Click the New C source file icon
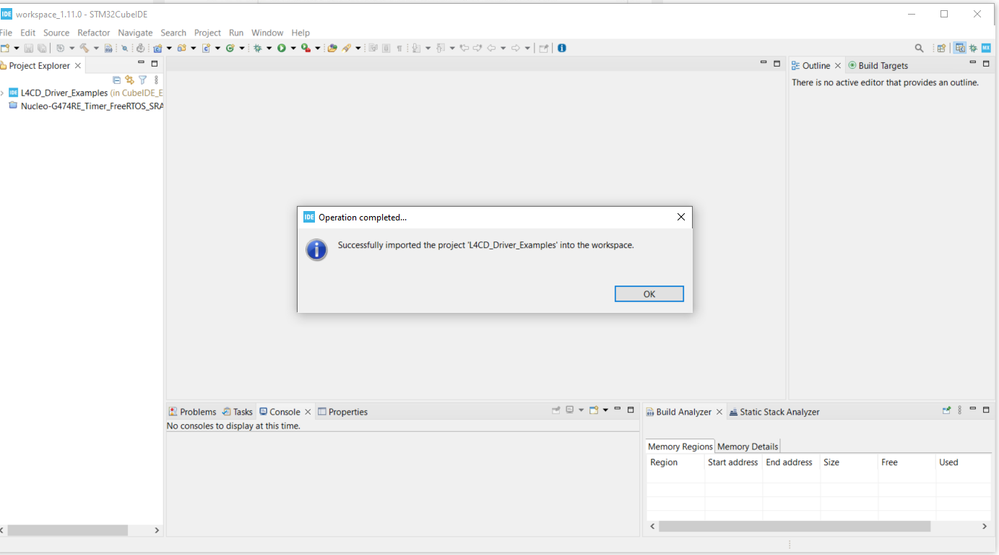999x555 pixels. 206,48
